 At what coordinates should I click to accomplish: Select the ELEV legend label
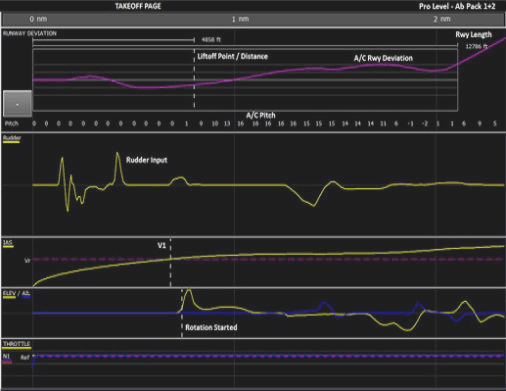[9, 293]
